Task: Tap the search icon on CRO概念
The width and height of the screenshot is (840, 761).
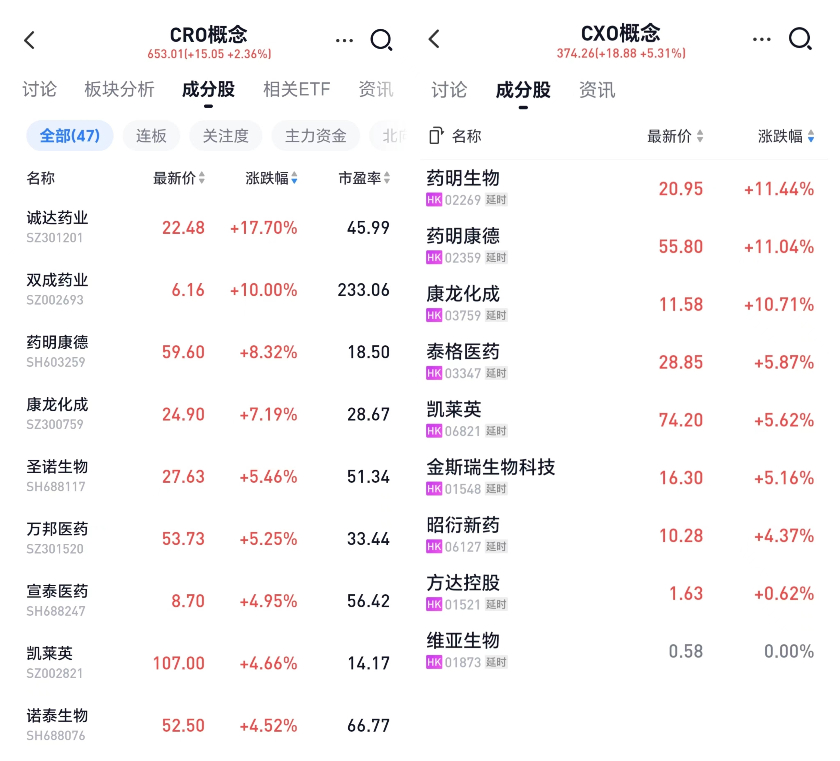Action: pos(381,40)
